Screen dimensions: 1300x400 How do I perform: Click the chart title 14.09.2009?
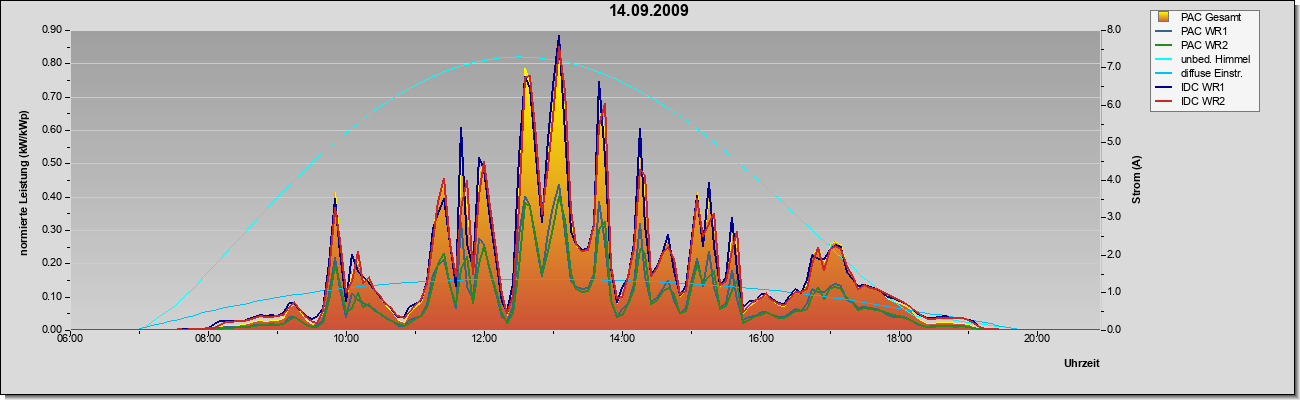click(649, 11)
